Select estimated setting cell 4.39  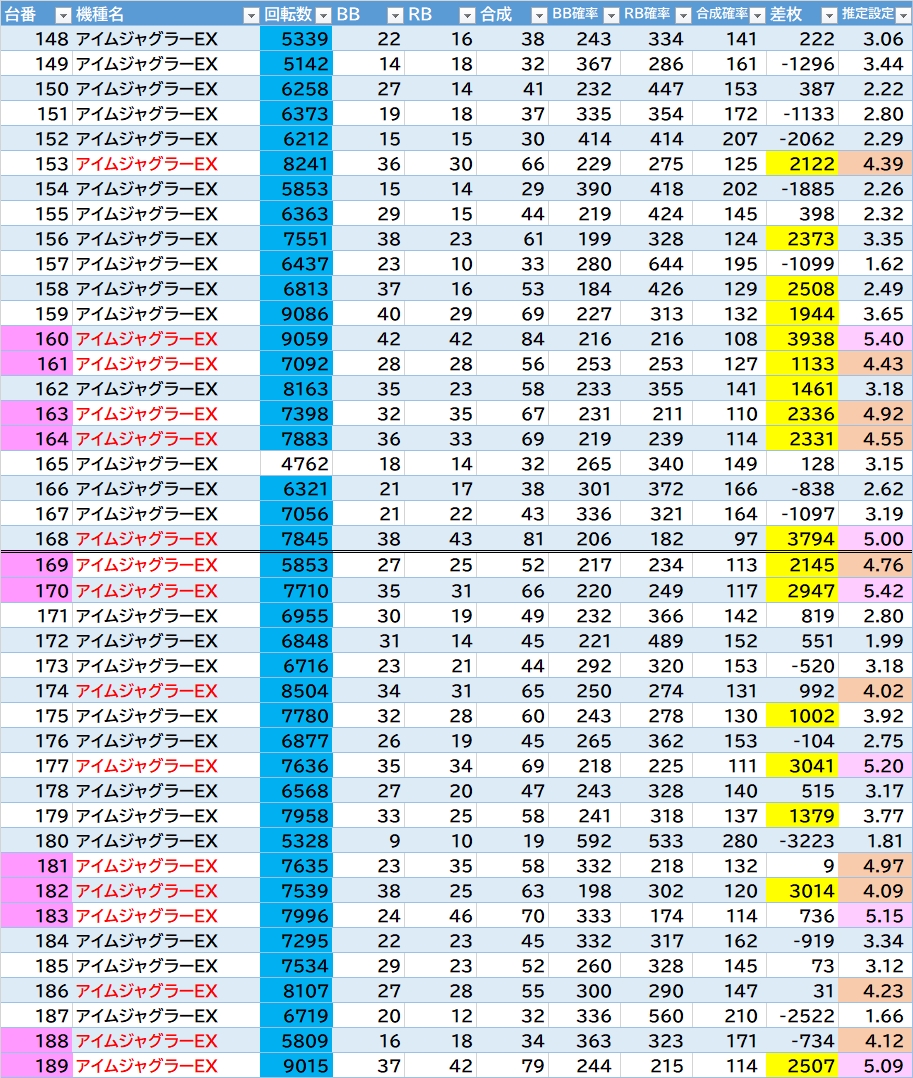tap(875, 164)
